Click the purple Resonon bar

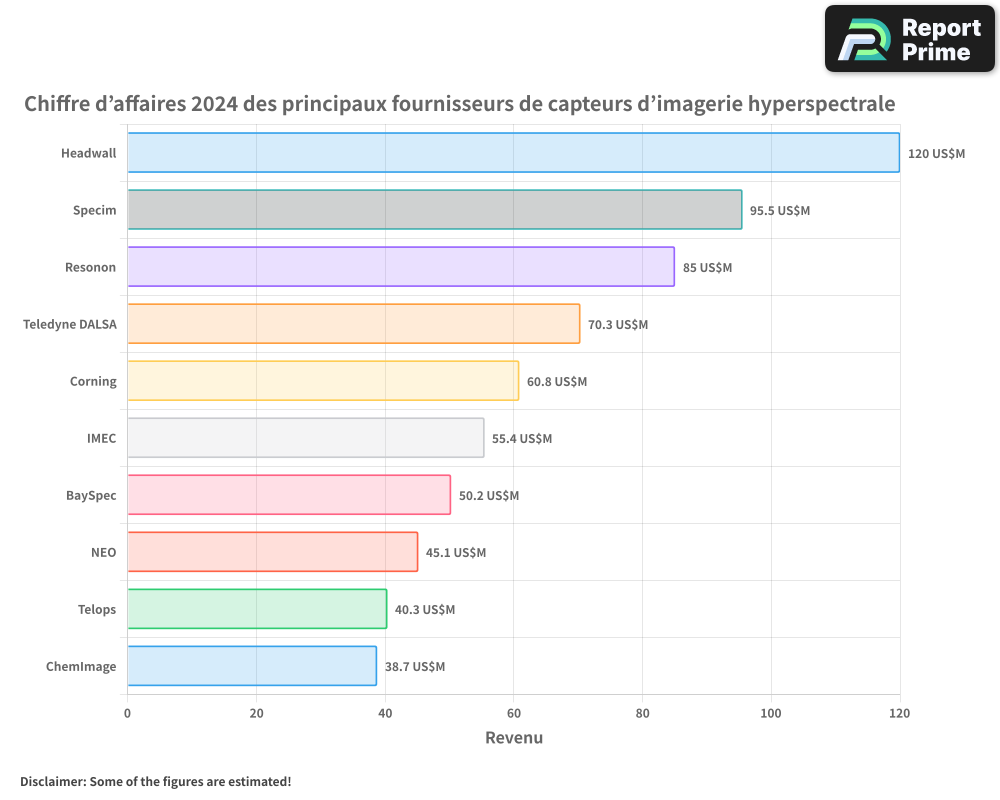click(x=400, y=267)
